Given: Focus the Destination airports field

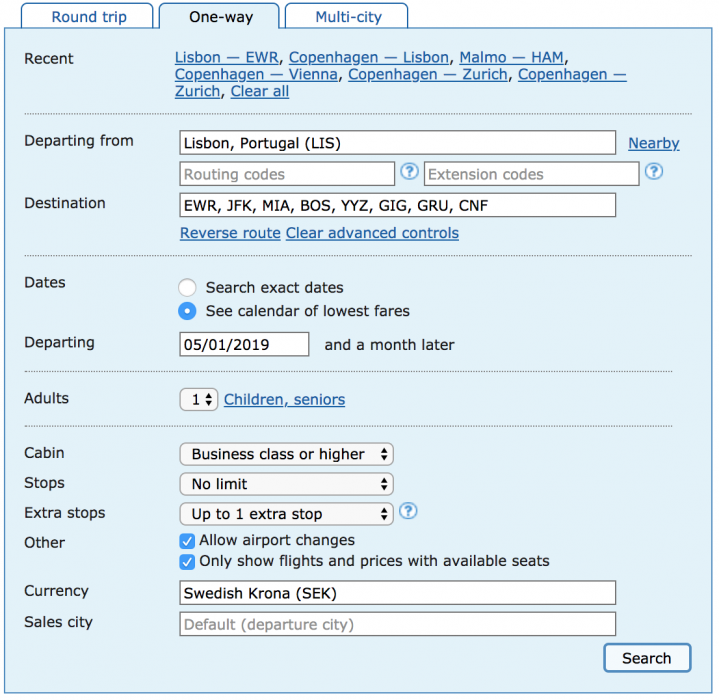Looking at the screenshot, I should (x=398, y=205).
